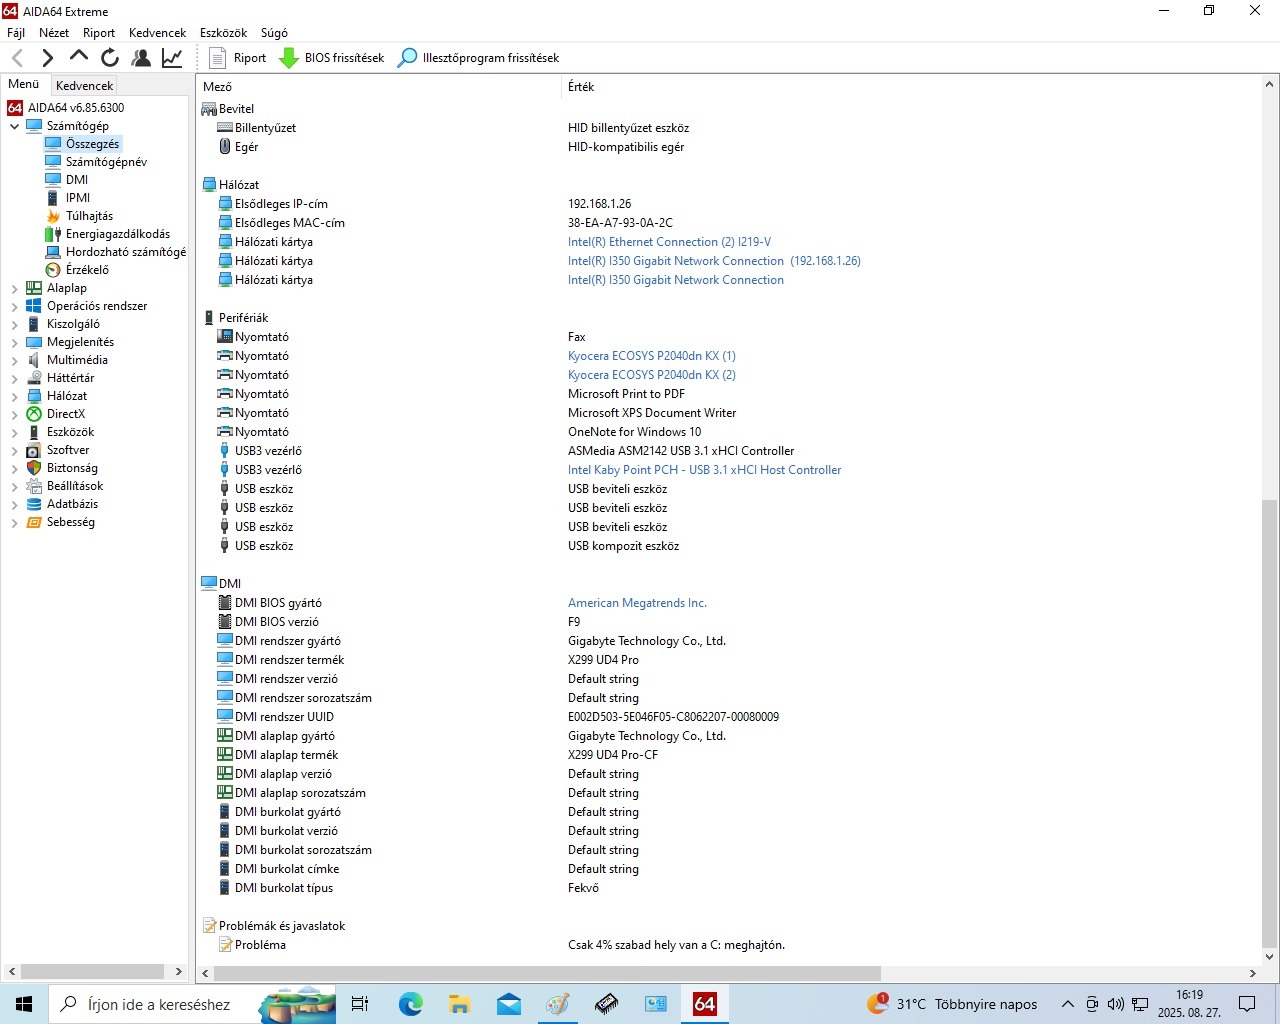This screenshot has height=1024, width=1280.
Task: Click the Eszközök tree icon
Action: pos(34,432)
